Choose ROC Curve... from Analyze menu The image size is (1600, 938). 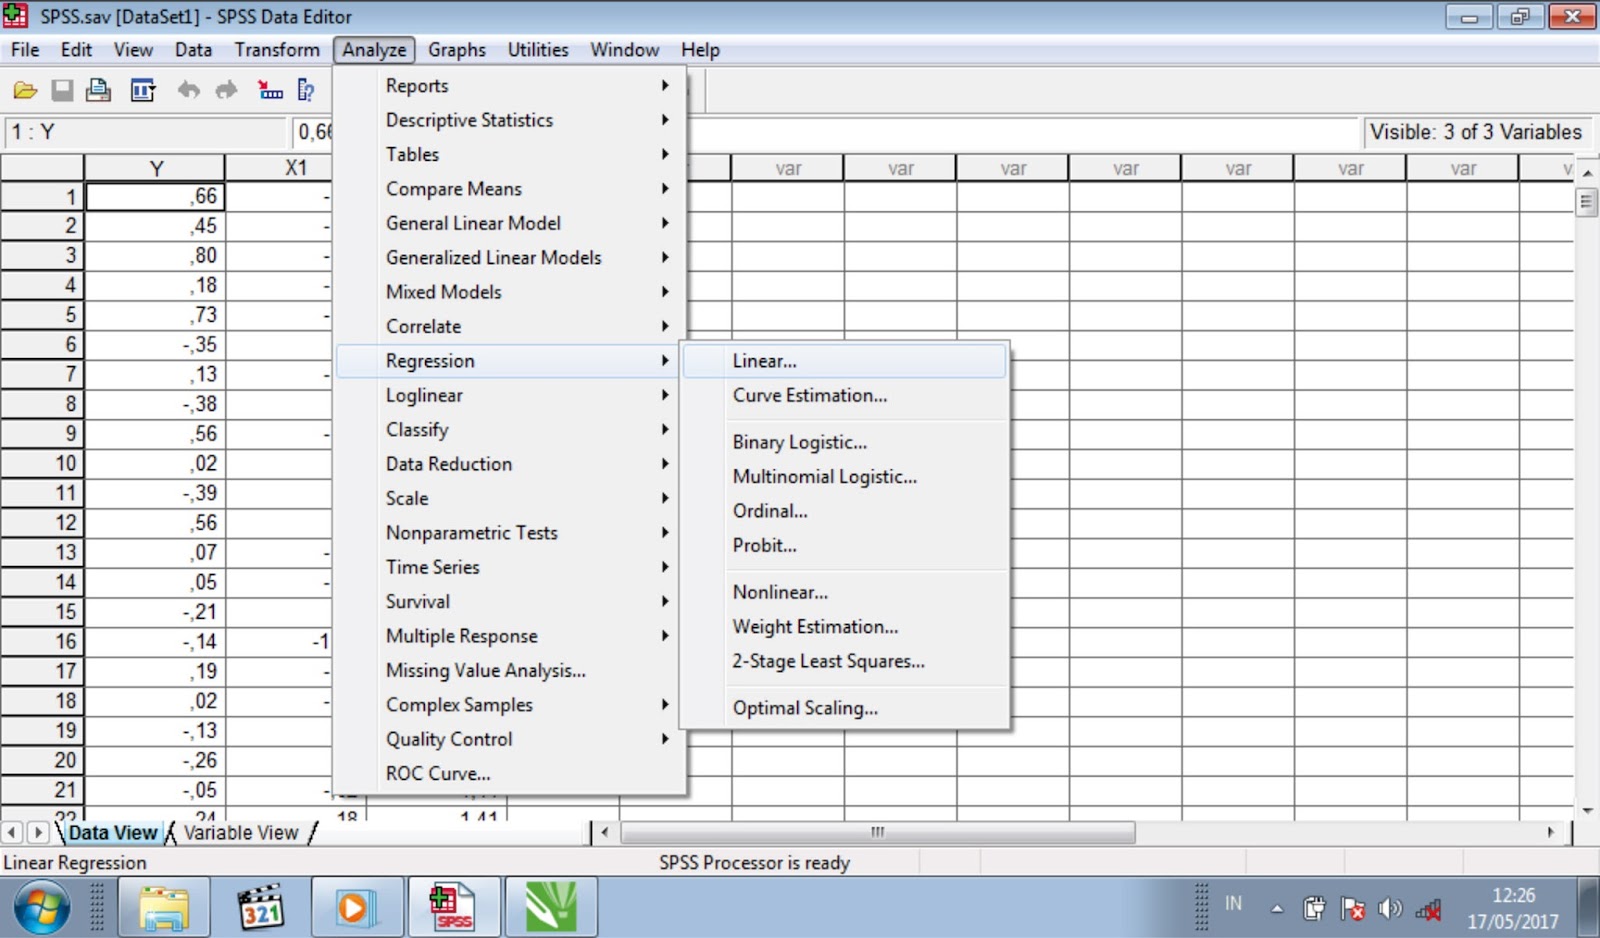point(510,774)
